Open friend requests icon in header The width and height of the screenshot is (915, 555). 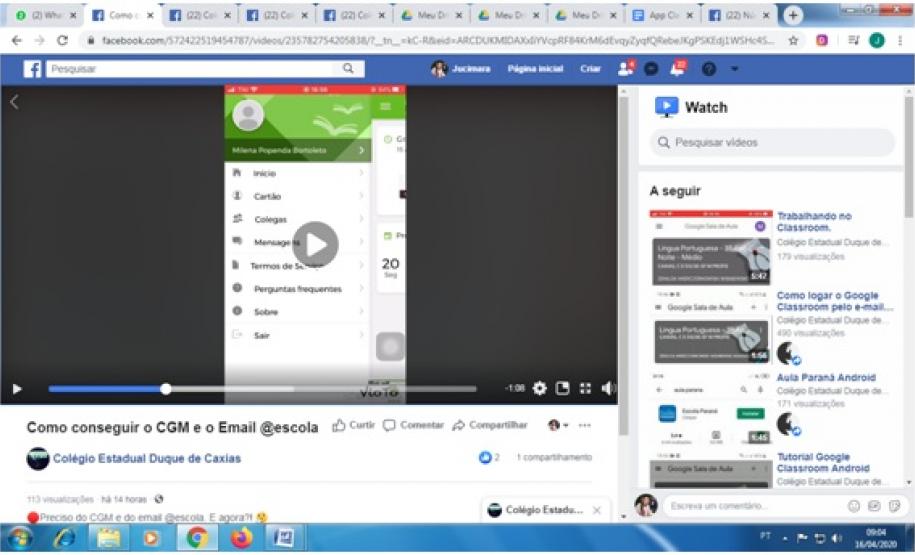[x=626, y=69]
